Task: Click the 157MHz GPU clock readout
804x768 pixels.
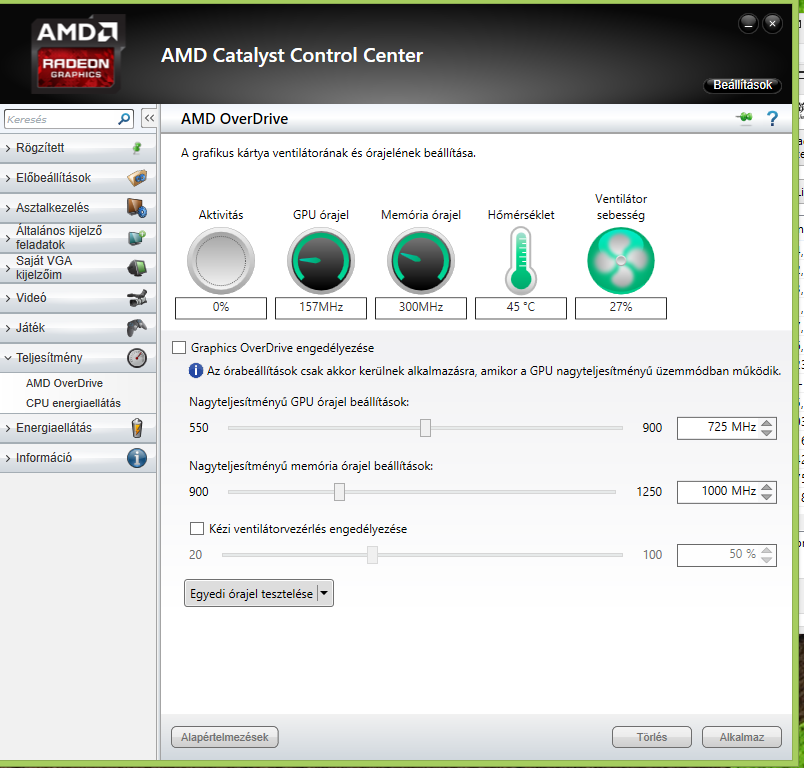Action: pyautogui.click(x=321, y=308)
